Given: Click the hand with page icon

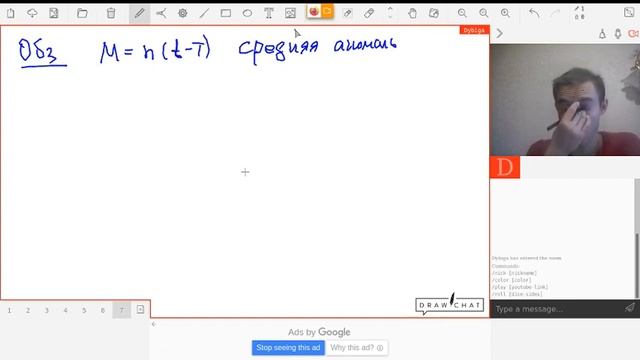Looking at the screenshot, I should [x=434, y=13].
